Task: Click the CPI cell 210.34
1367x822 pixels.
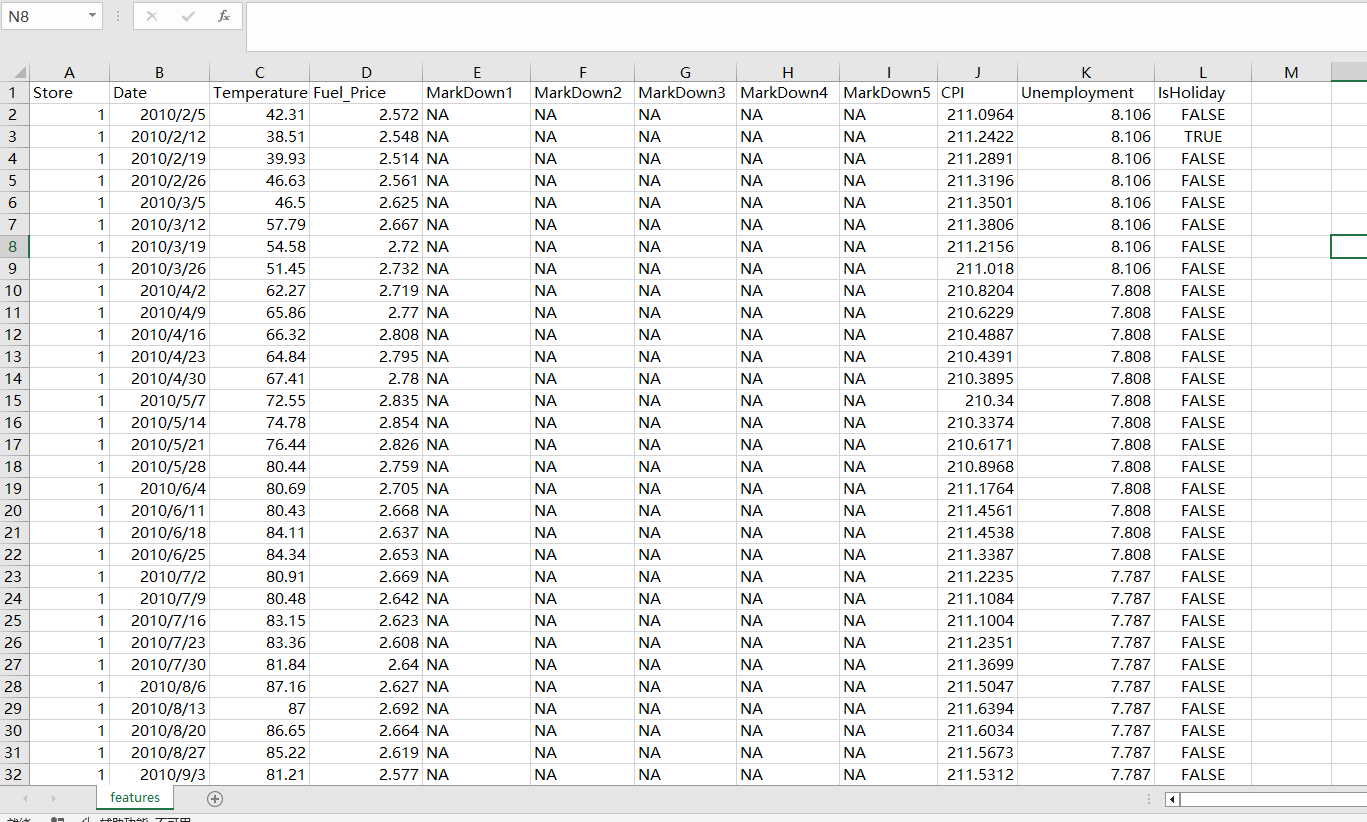Action: 978,400
